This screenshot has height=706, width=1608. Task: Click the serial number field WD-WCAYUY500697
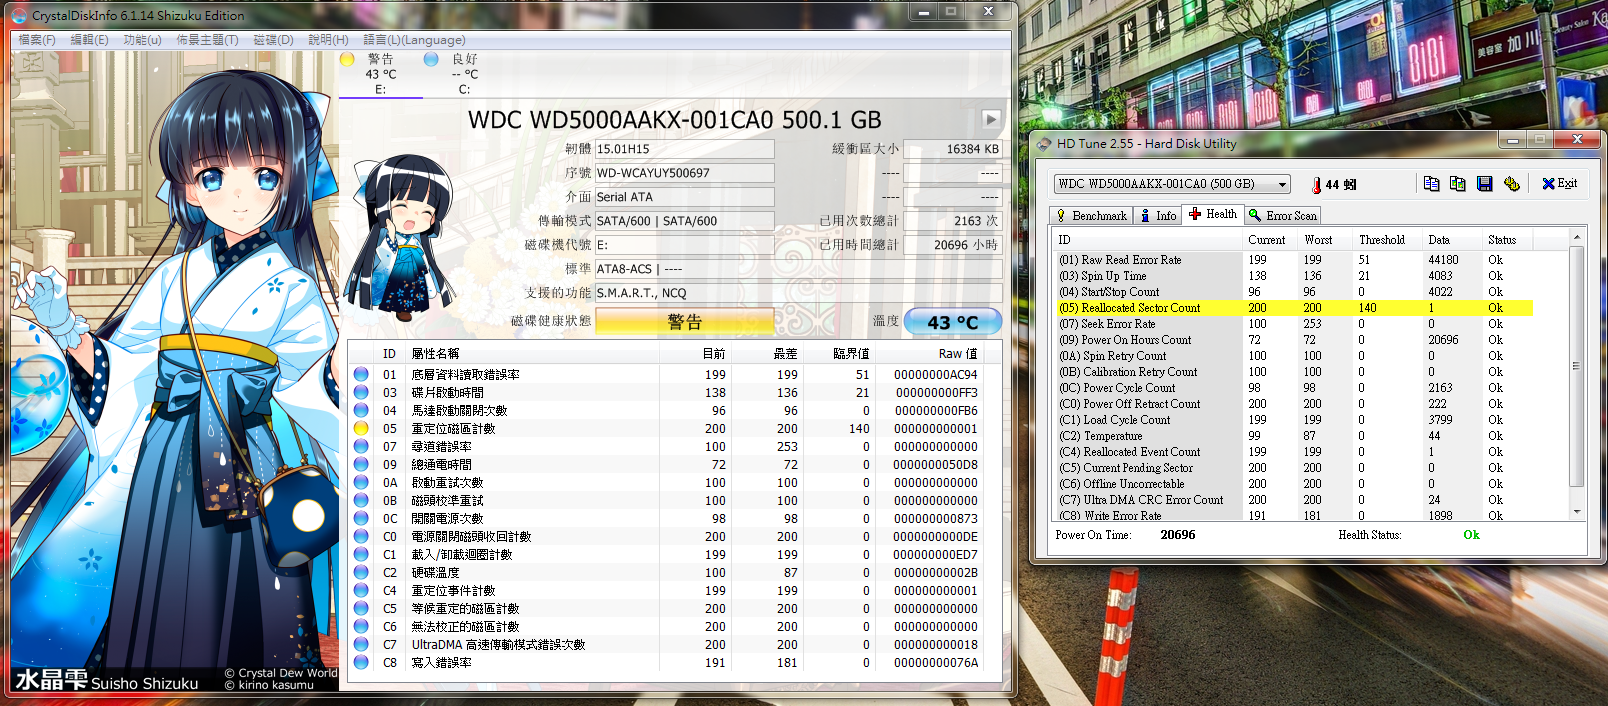point(685,173)
